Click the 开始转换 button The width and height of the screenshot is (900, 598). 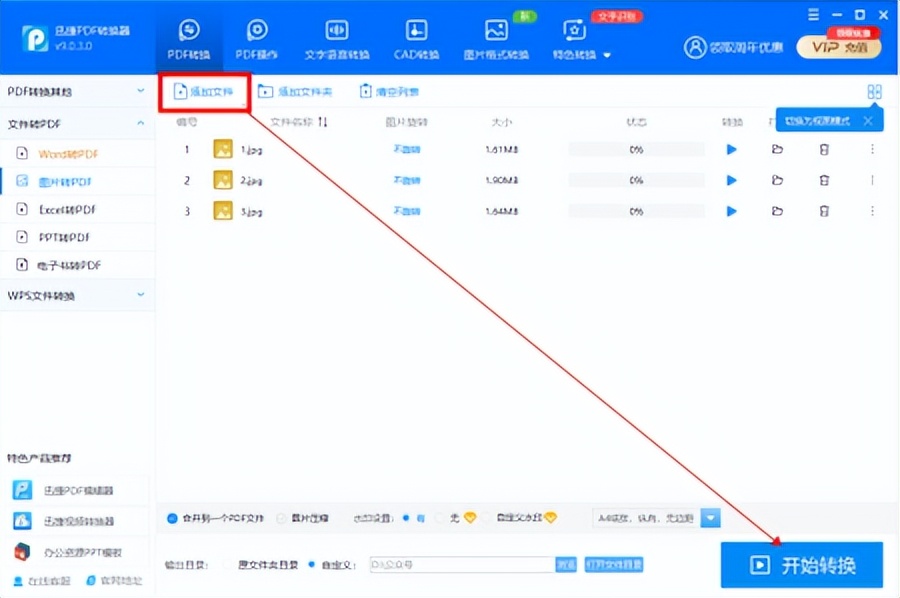click(802, 563)
